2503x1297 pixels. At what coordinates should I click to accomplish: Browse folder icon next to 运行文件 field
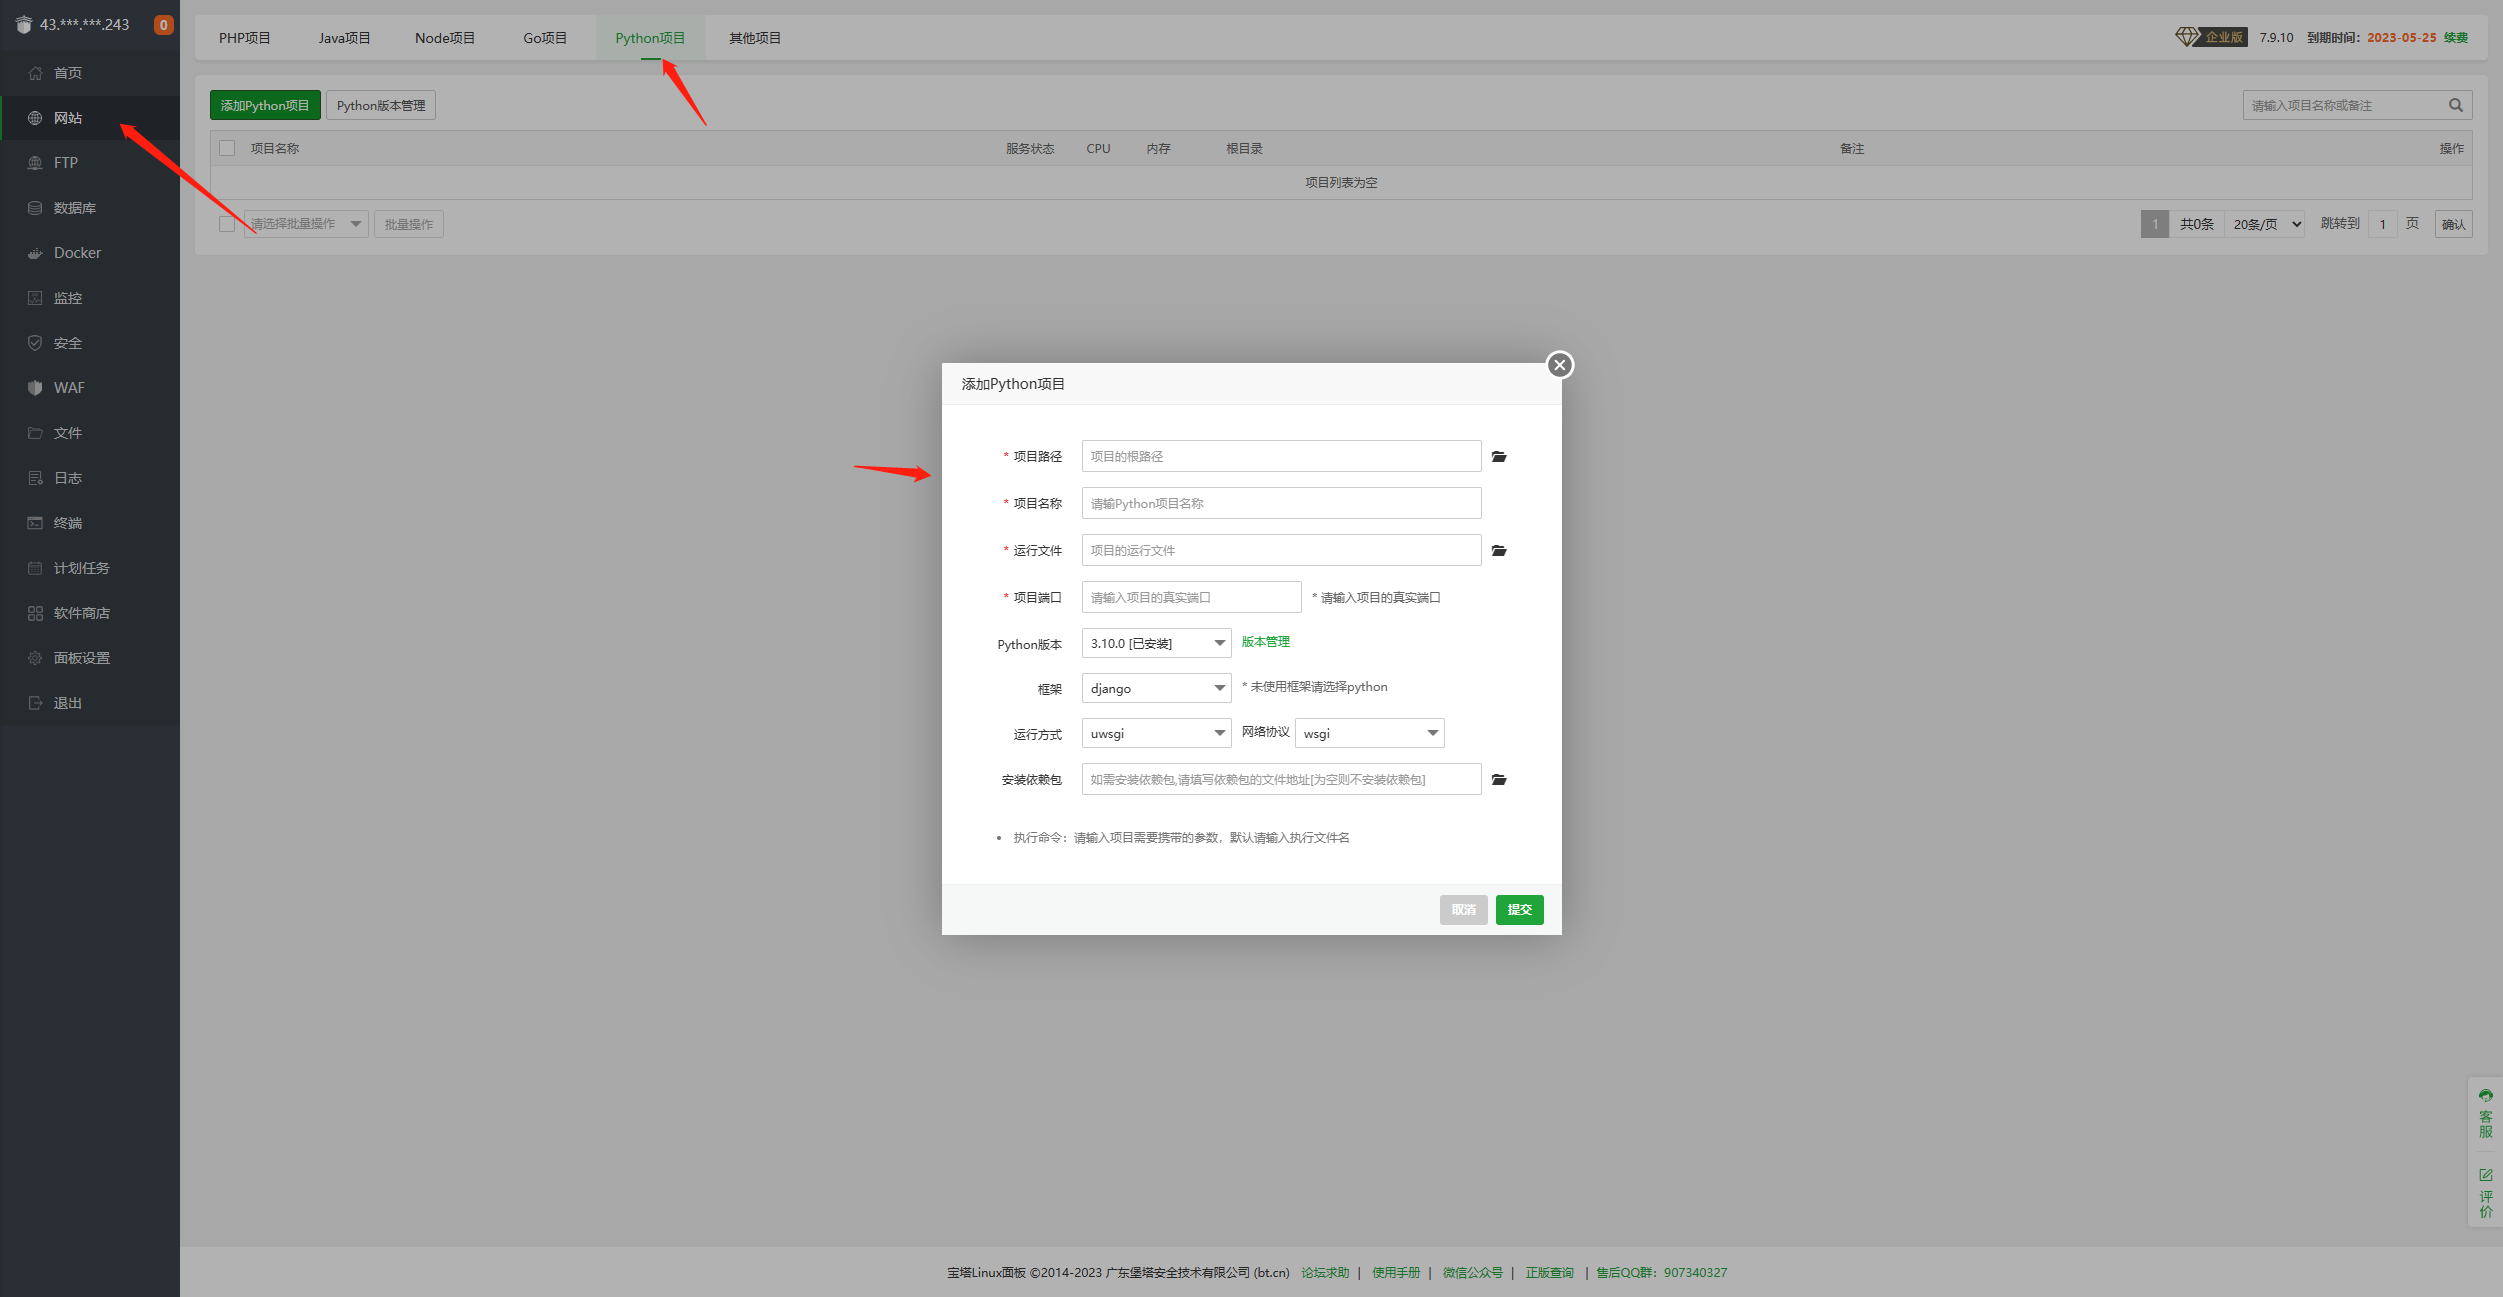pyautogui.click(x=1499, y=551)
